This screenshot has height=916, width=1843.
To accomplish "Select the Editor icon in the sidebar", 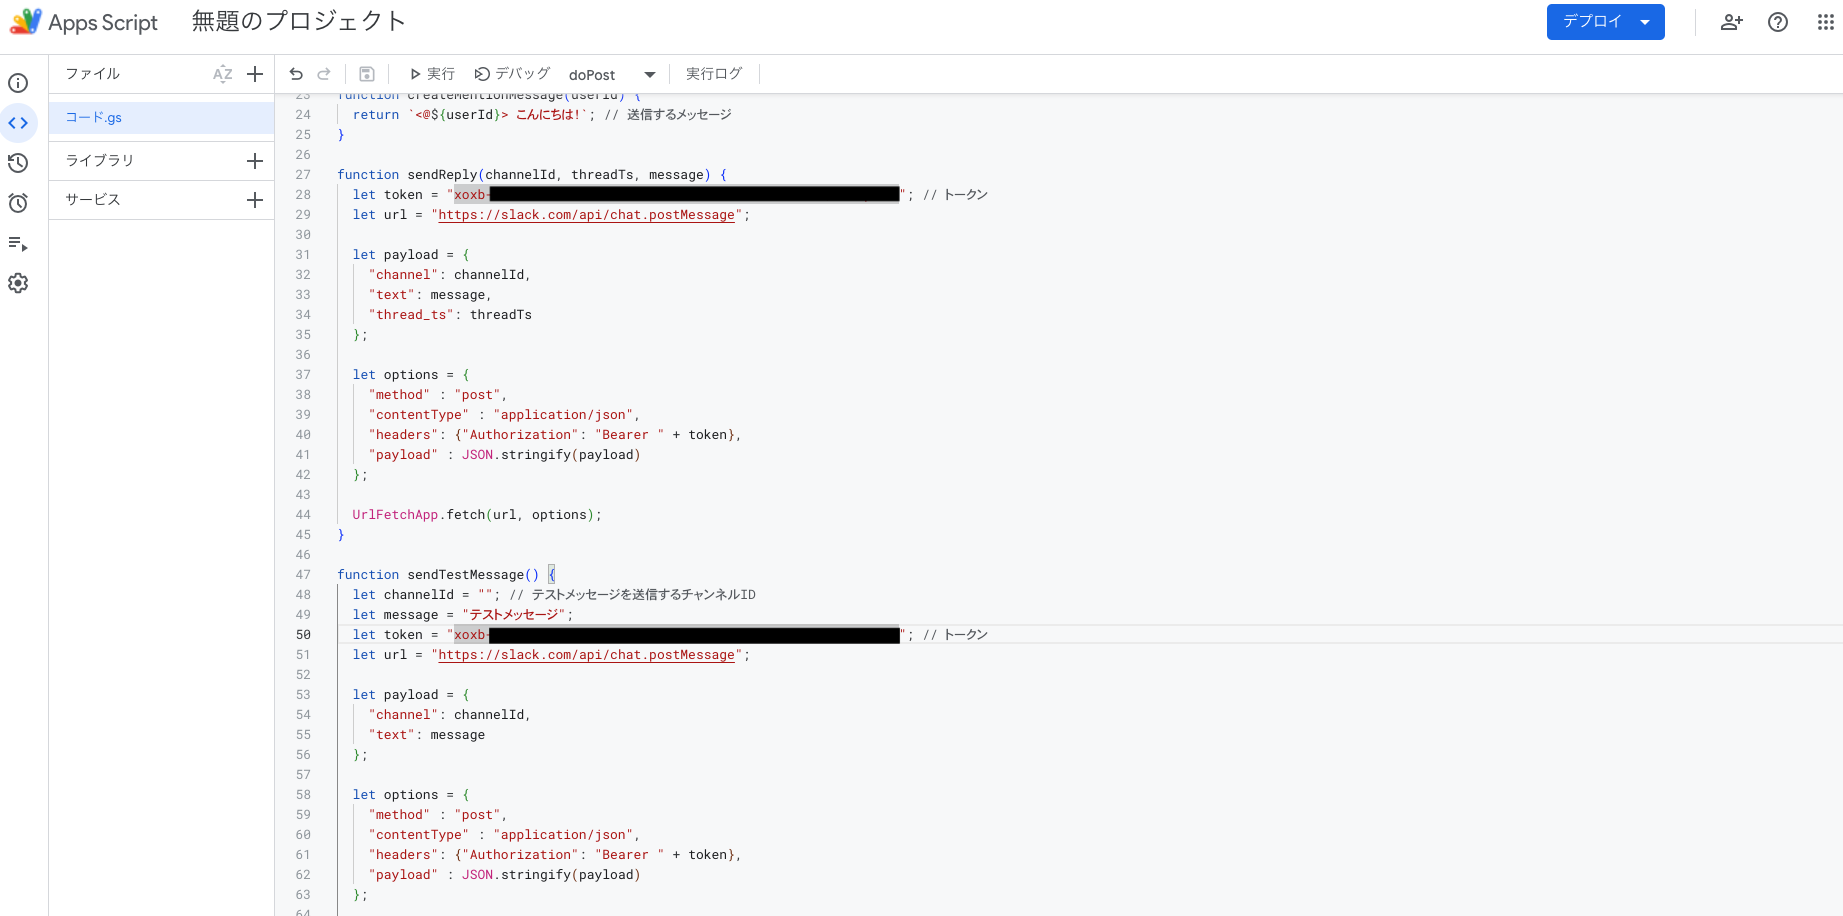I will 18,123.
